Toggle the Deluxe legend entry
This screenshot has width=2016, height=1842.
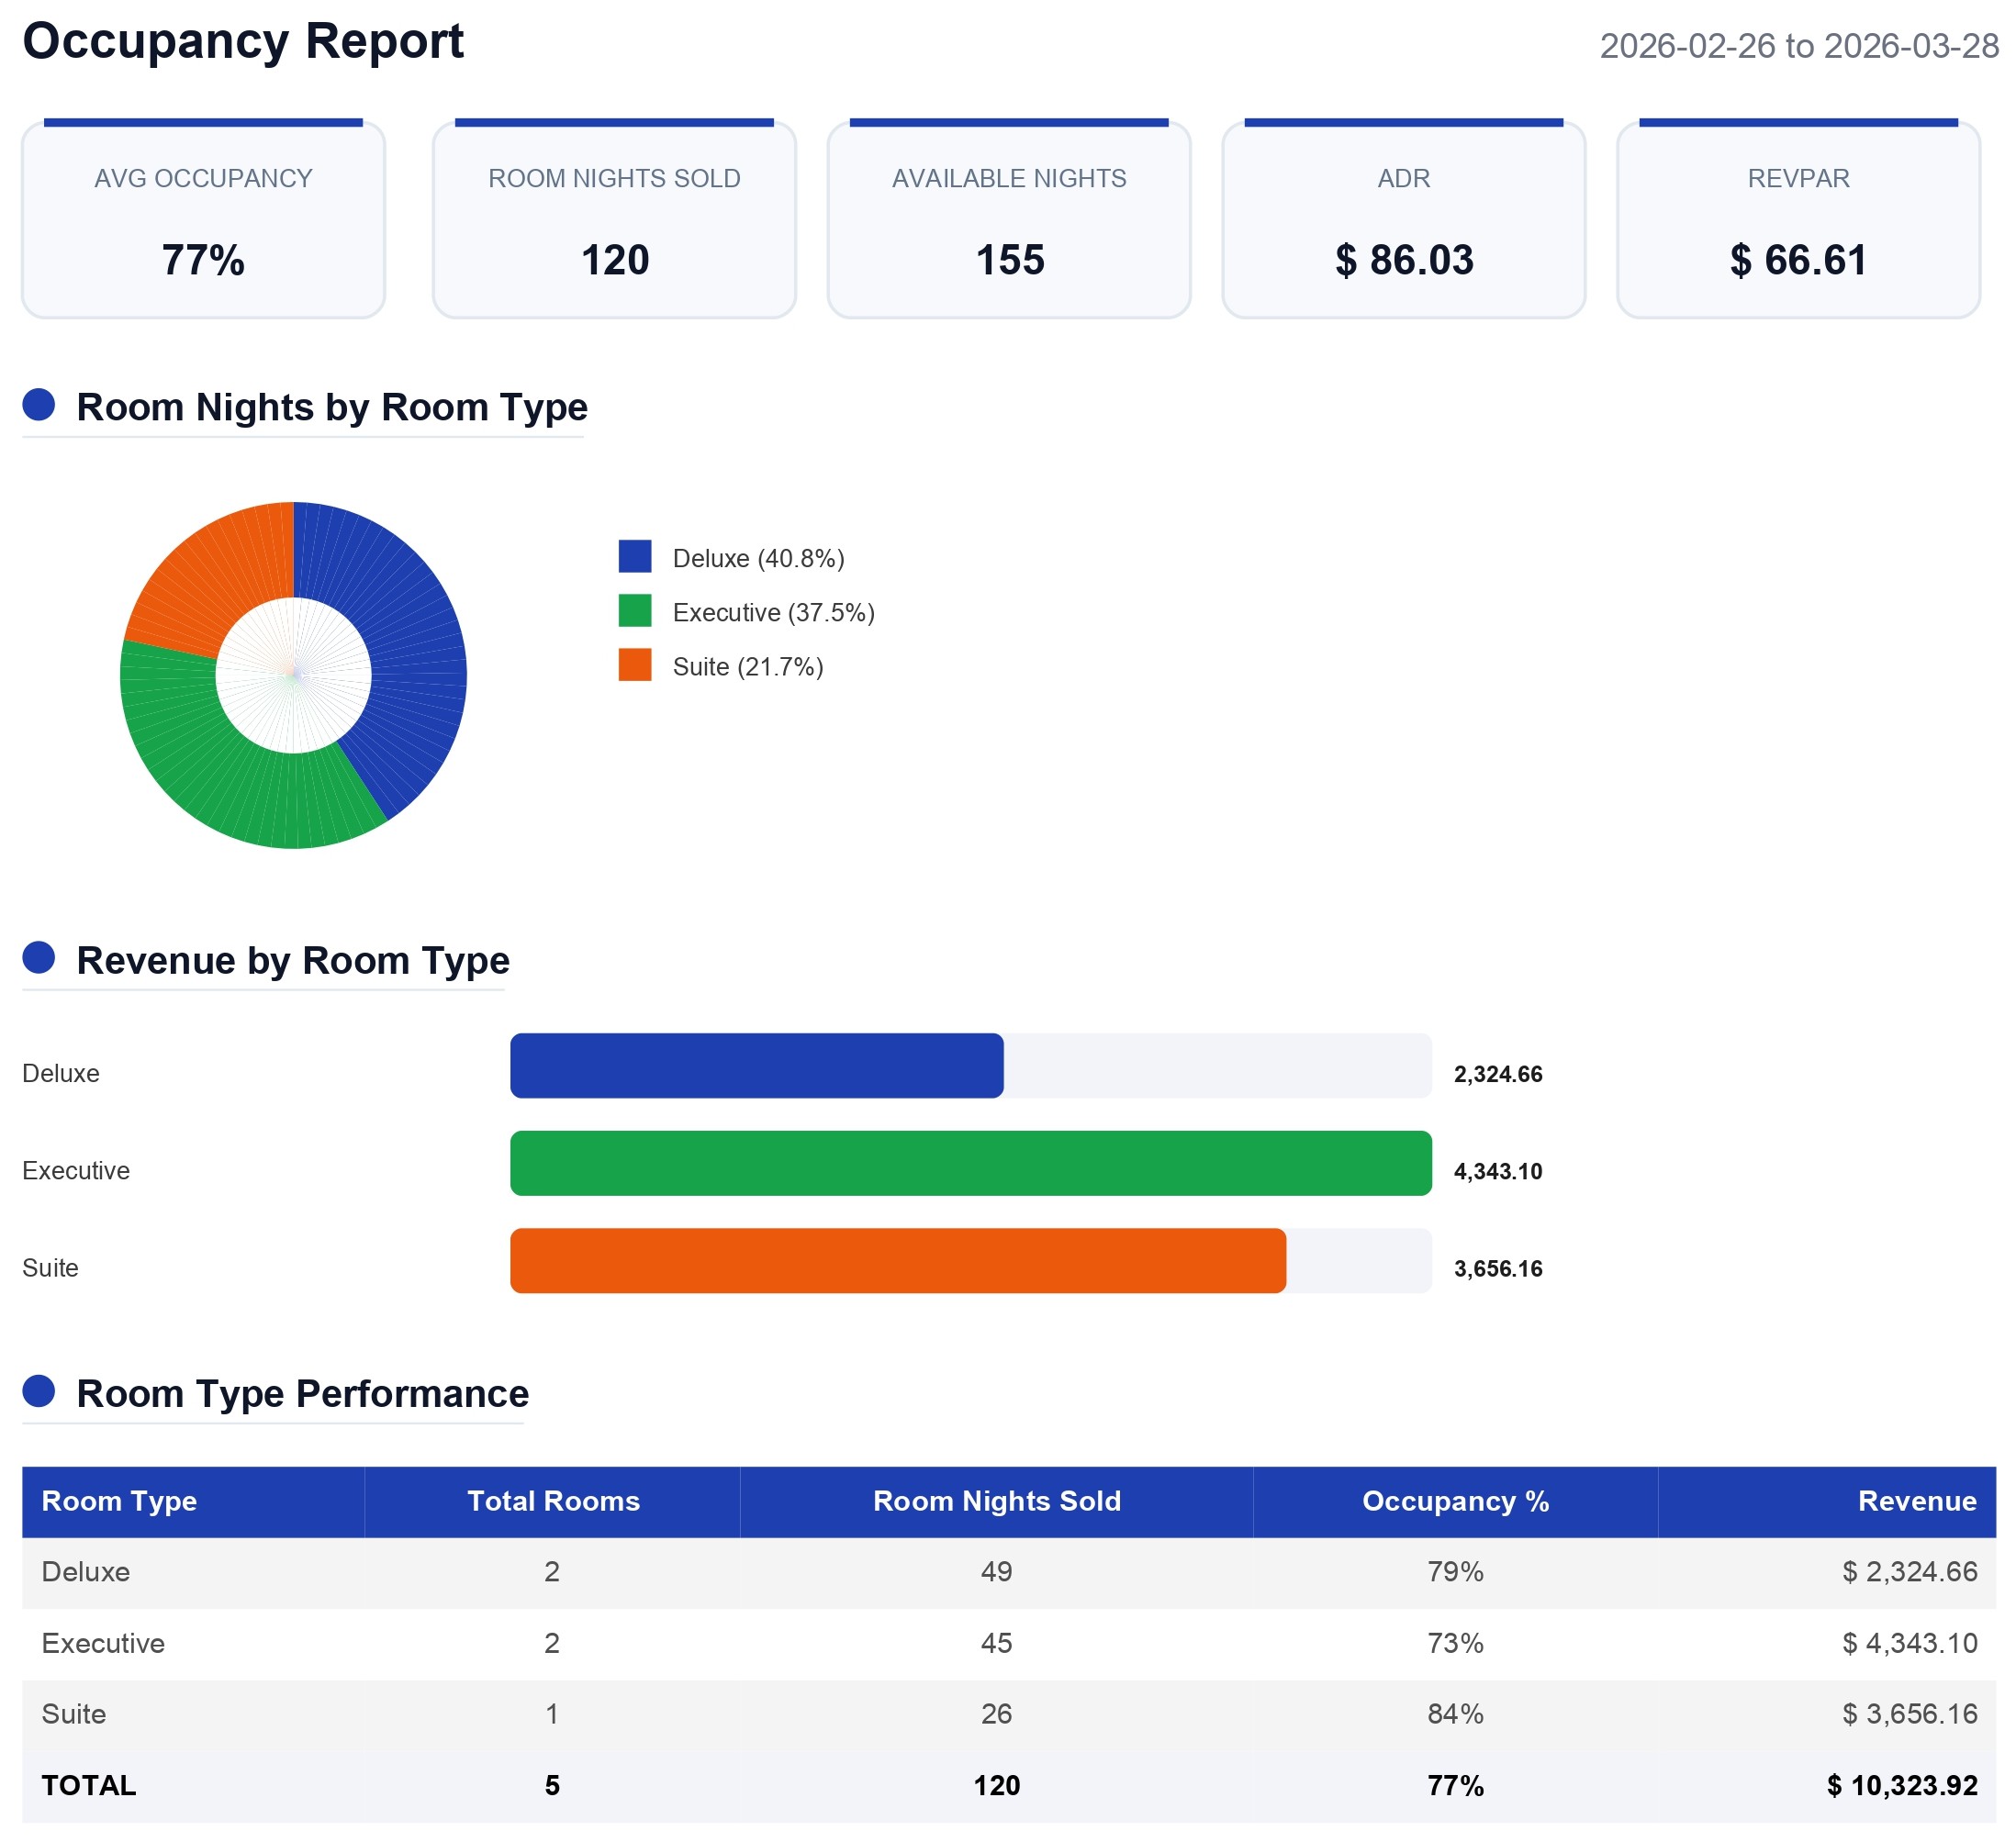click(755, 559)
